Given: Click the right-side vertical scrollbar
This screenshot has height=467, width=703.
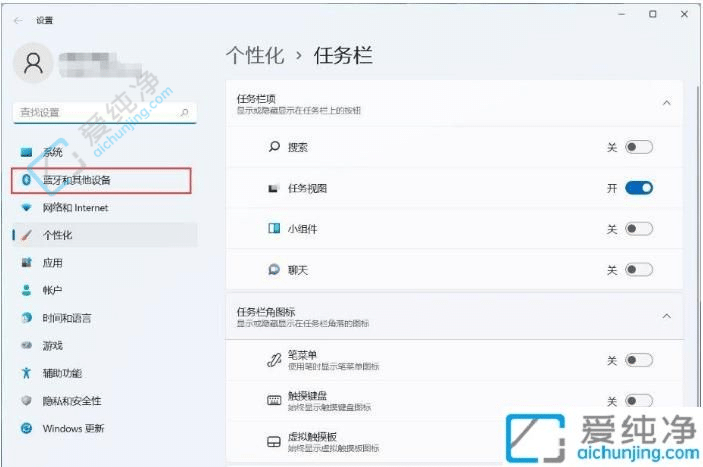Looking at the screenshot, I should [x=699, y=246].
